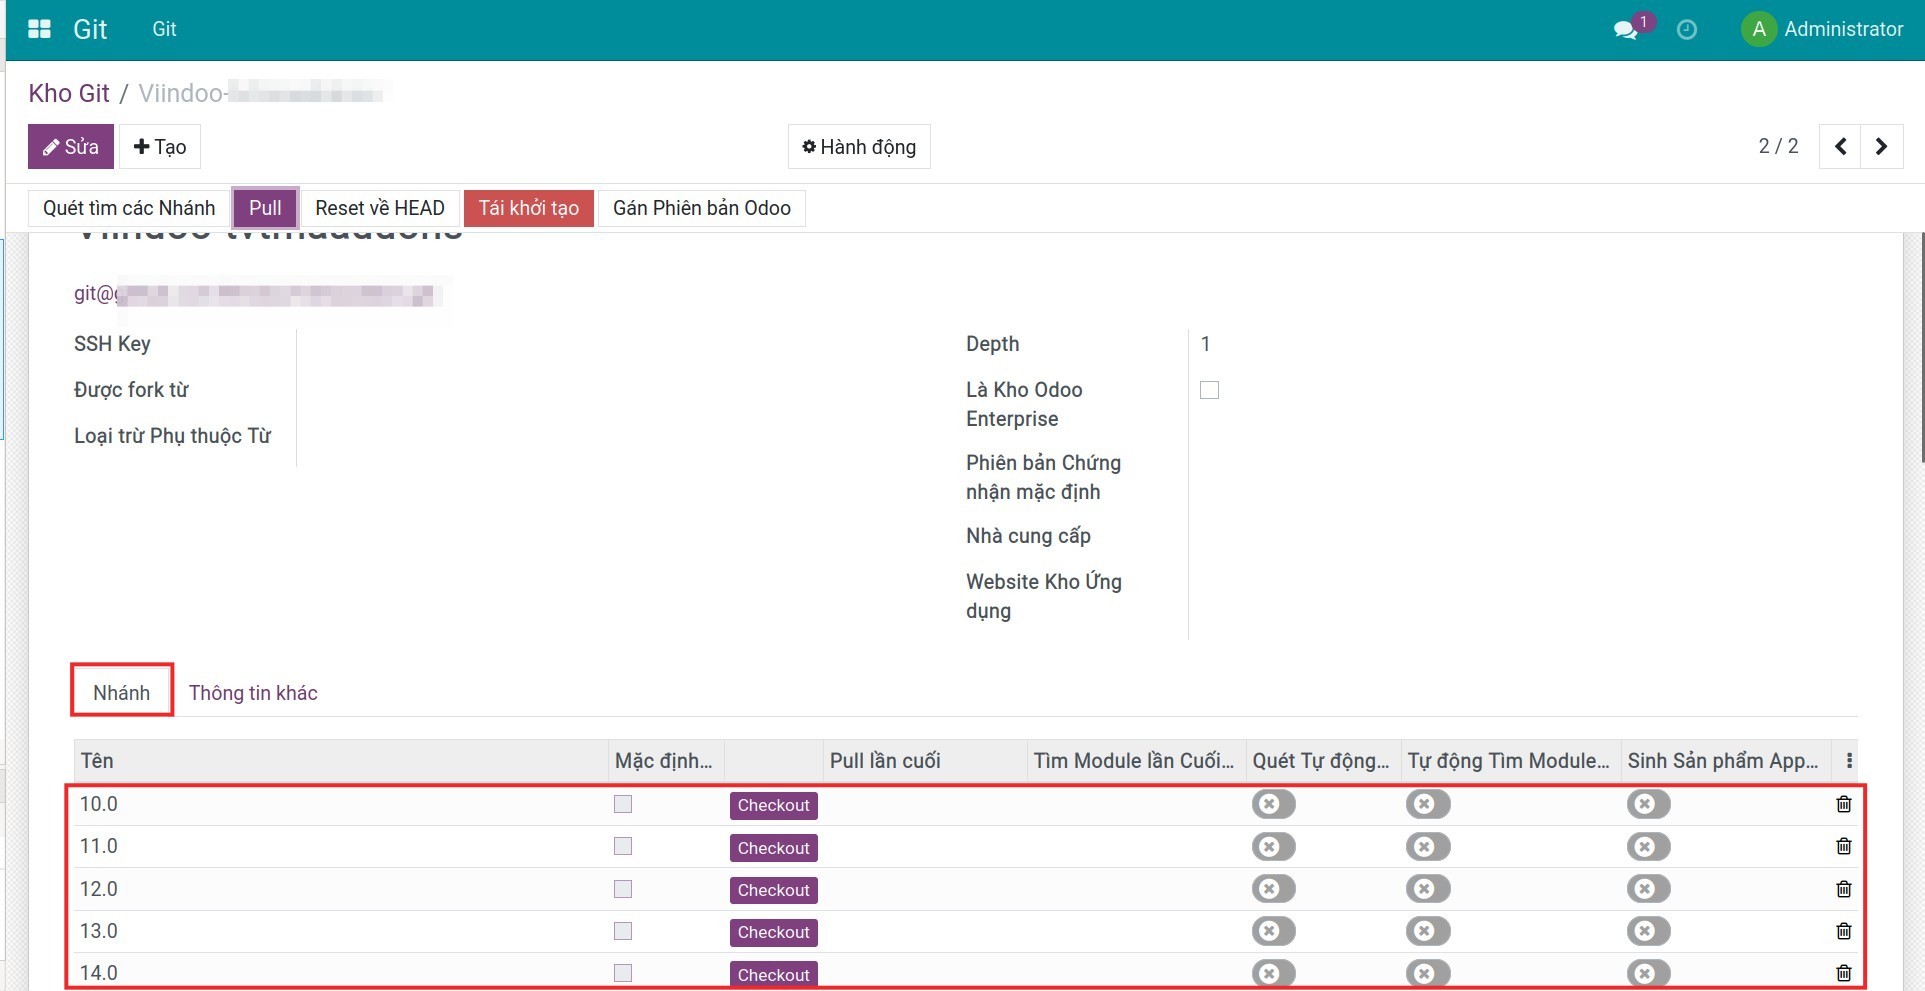Viewport: 1925px width, 991px height.
Task: Delete the 10.0 branch via trash icon
Action: (x=1843, y=804)
